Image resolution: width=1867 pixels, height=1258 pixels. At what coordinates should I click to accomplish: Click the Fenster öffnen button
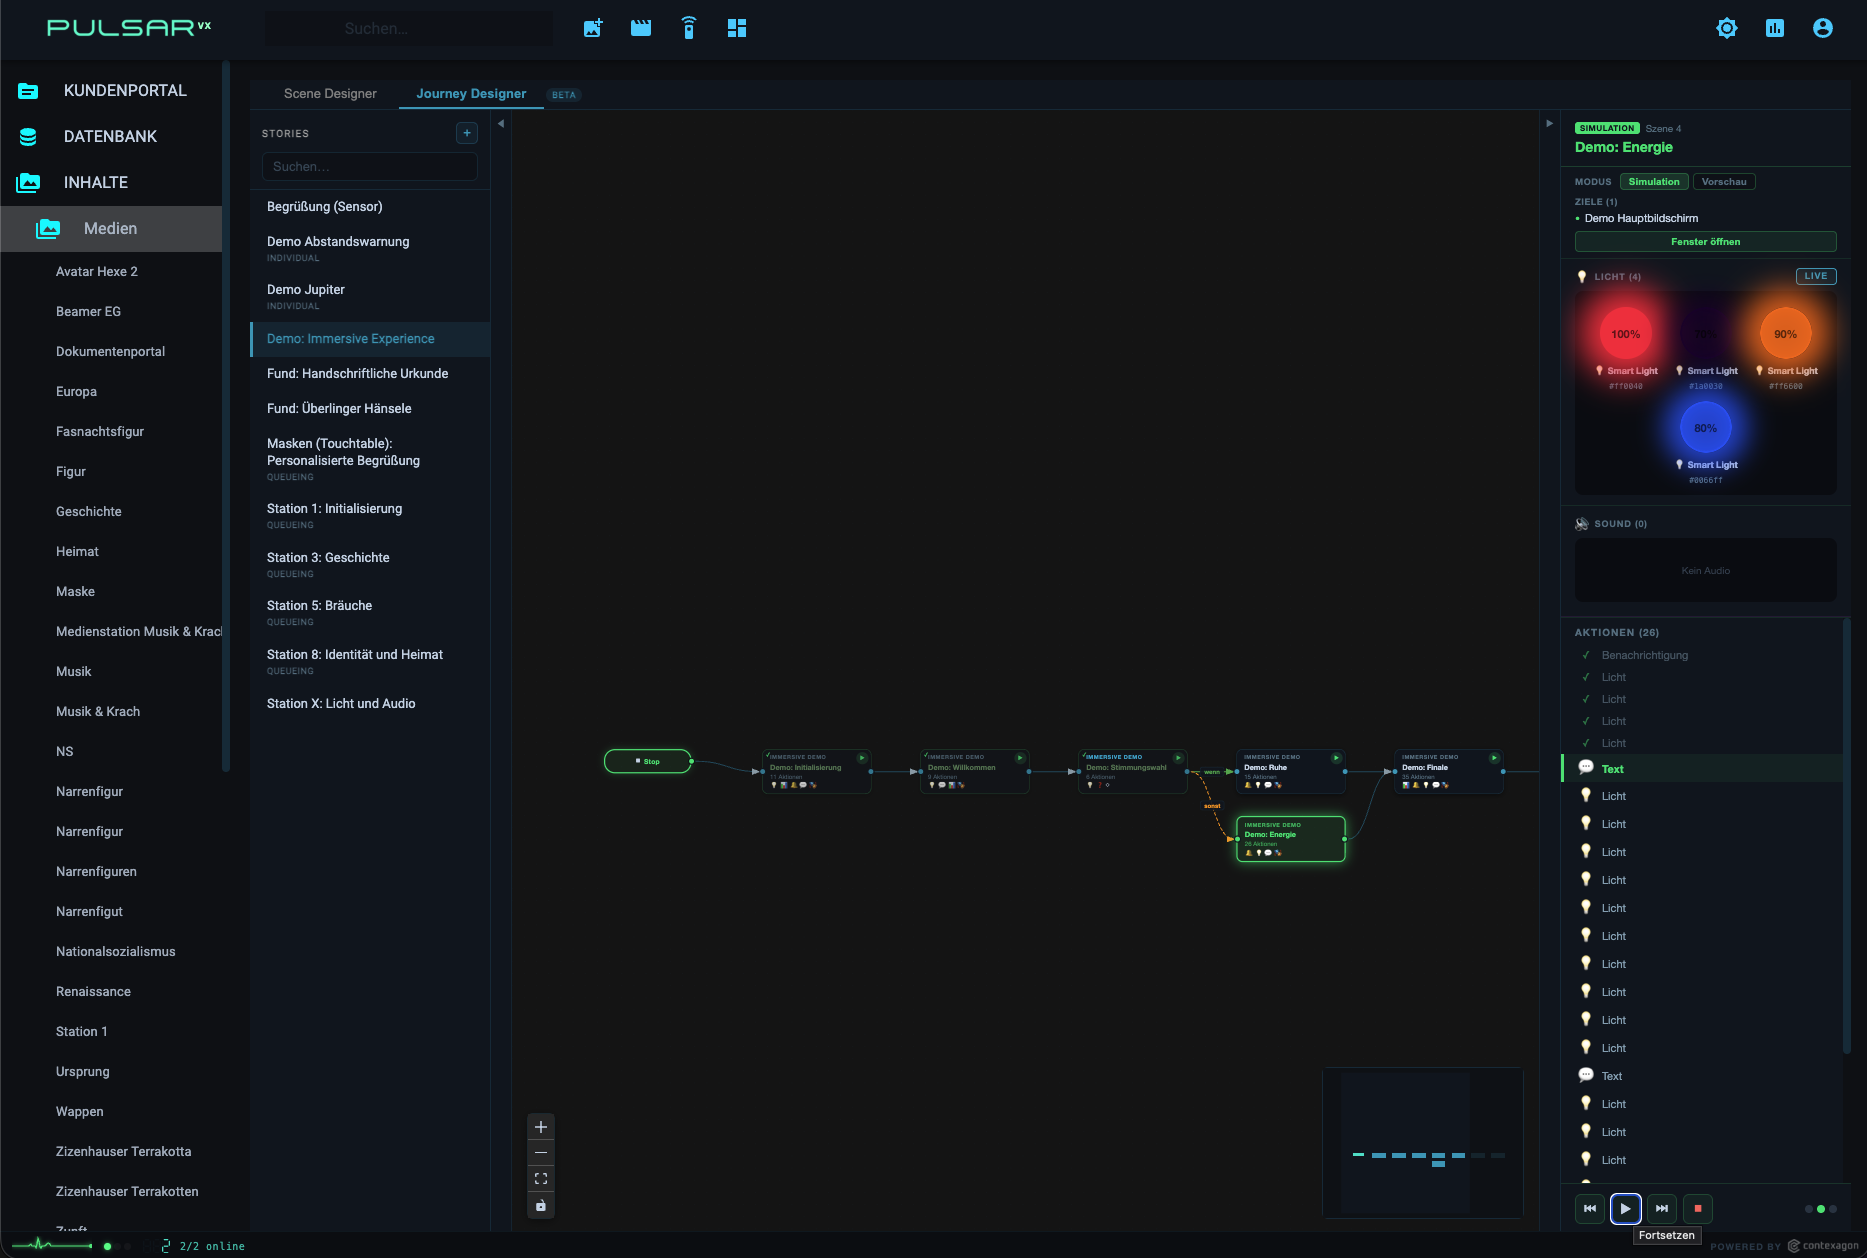coord(1706,242)
